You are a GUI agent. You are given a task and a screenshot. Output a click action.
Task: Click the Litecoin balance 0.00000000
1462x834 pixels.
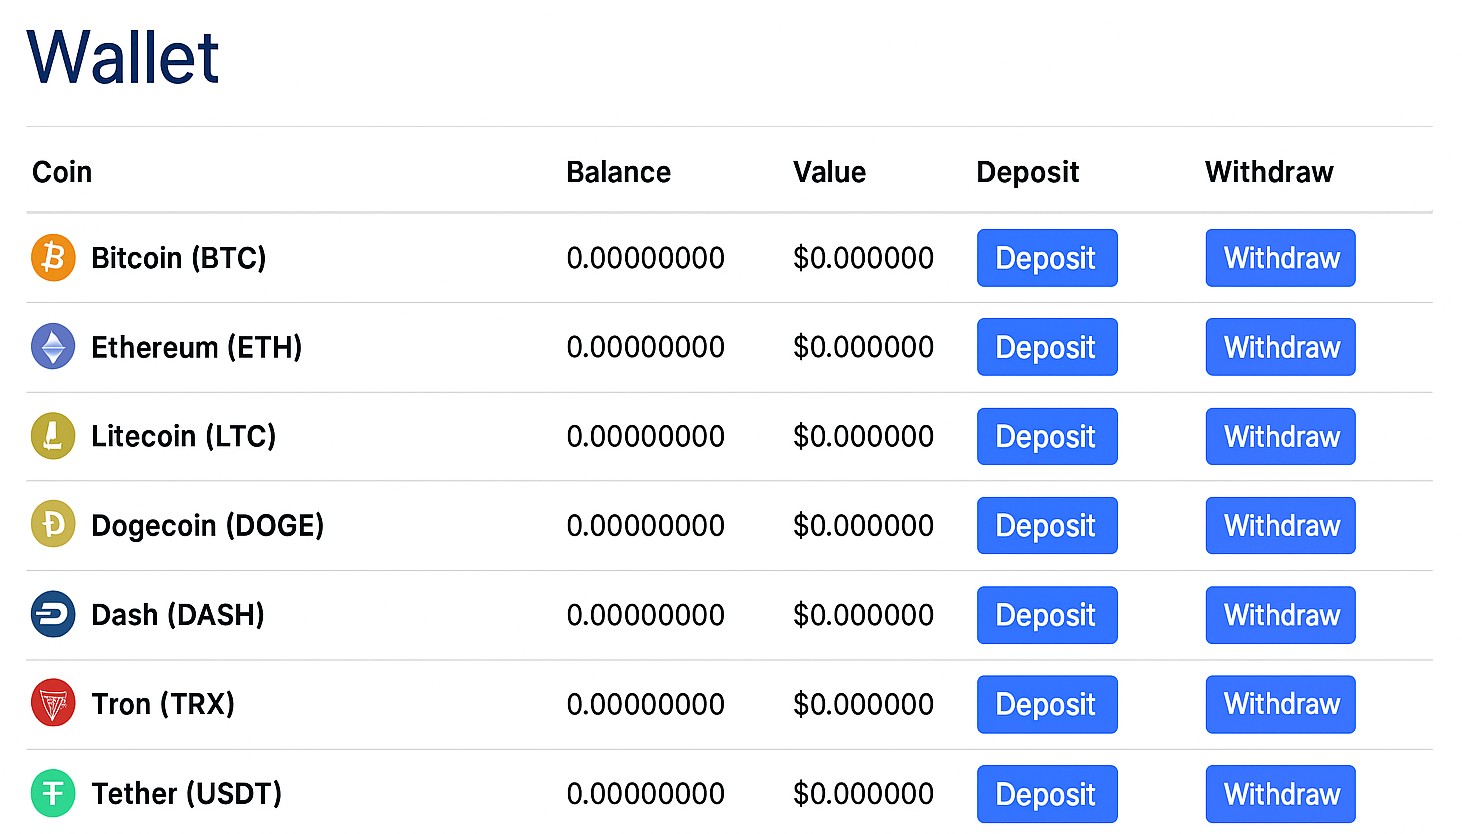pyautogui.click(x=645, y=436)
